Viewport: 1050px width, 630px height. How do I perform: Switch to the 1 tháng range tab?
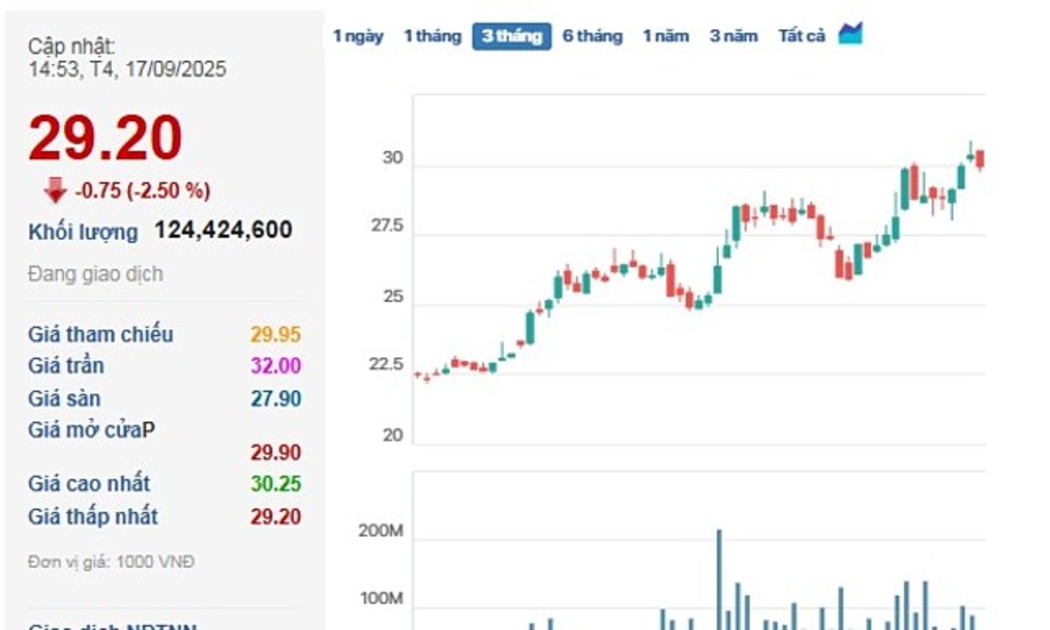click(432, 36)
